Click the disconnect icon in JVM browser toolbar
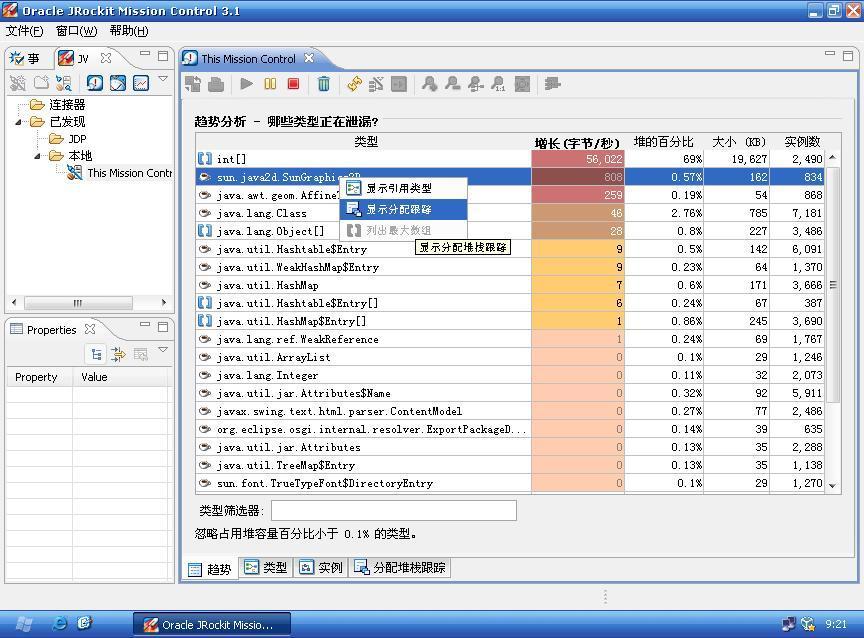The width and height of the screenshot is (864, 638). coord(18,83)
